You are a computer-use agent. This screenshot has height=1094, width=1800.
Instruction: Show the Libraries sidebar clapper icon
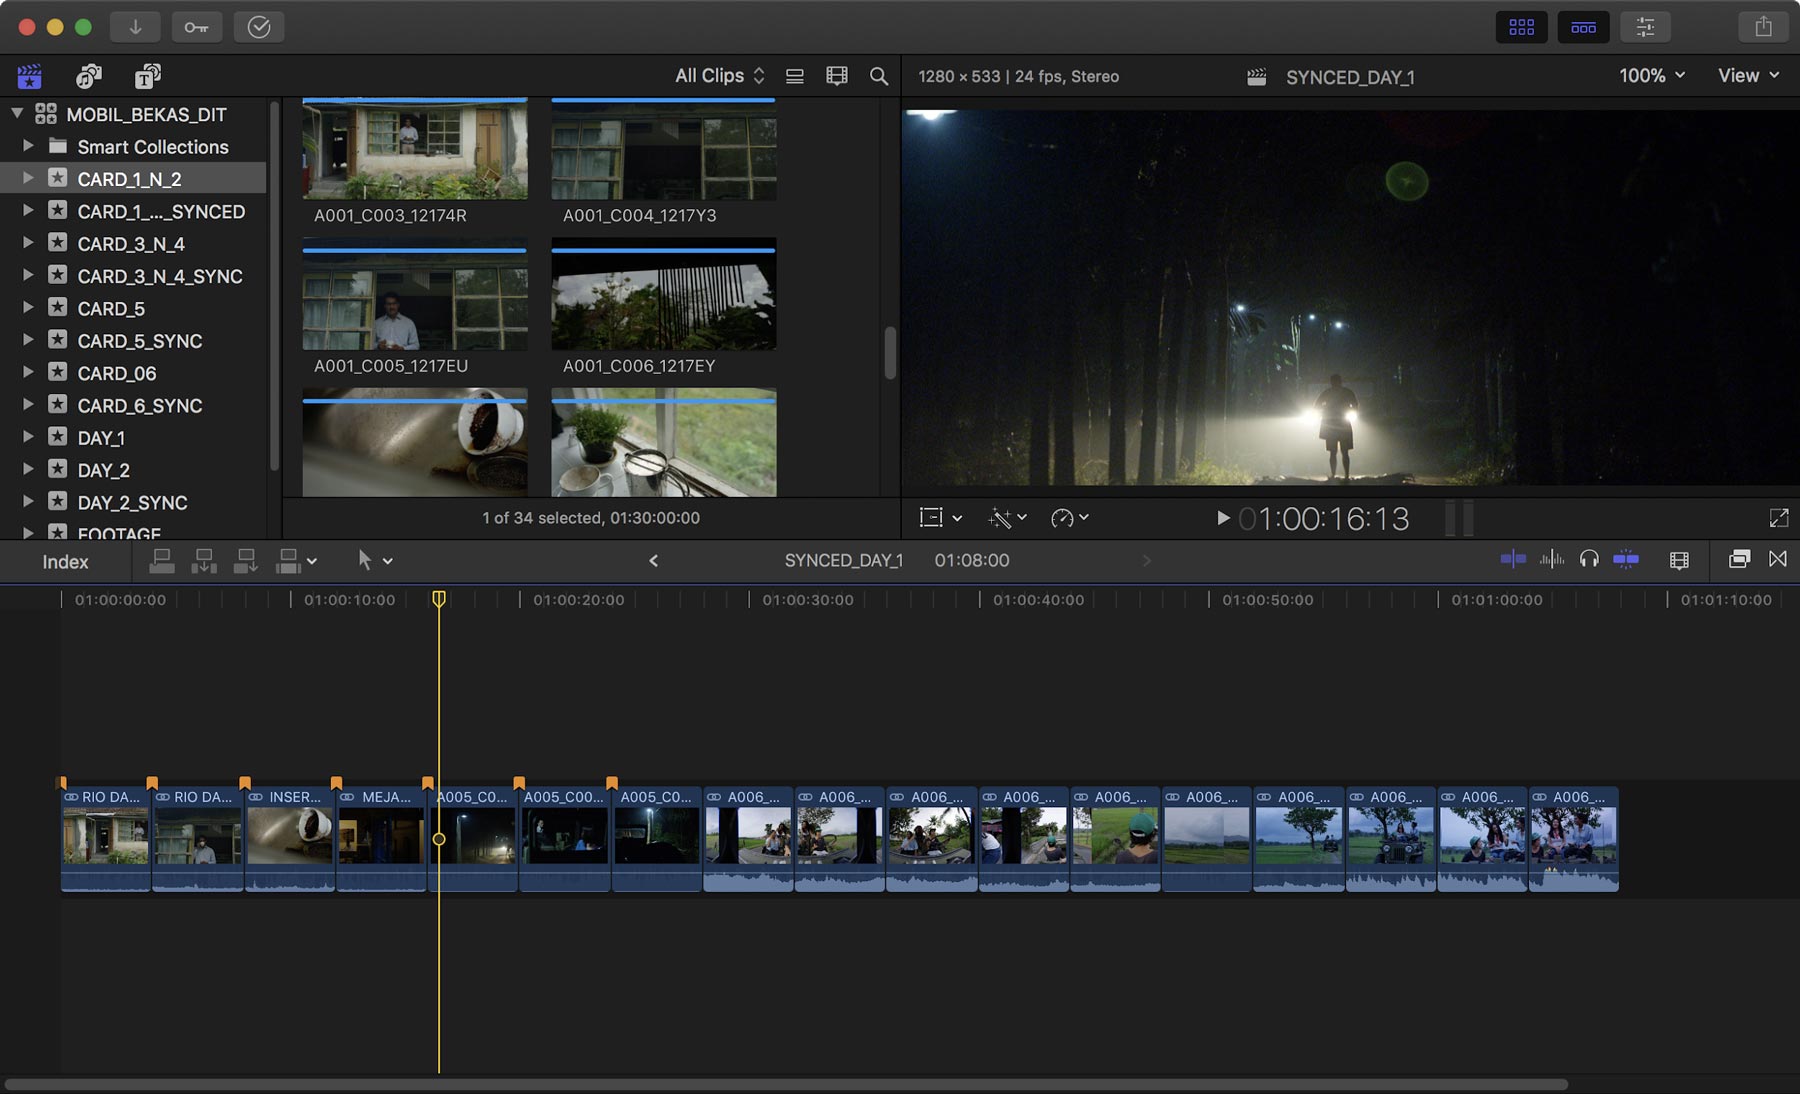click(29, 76)
